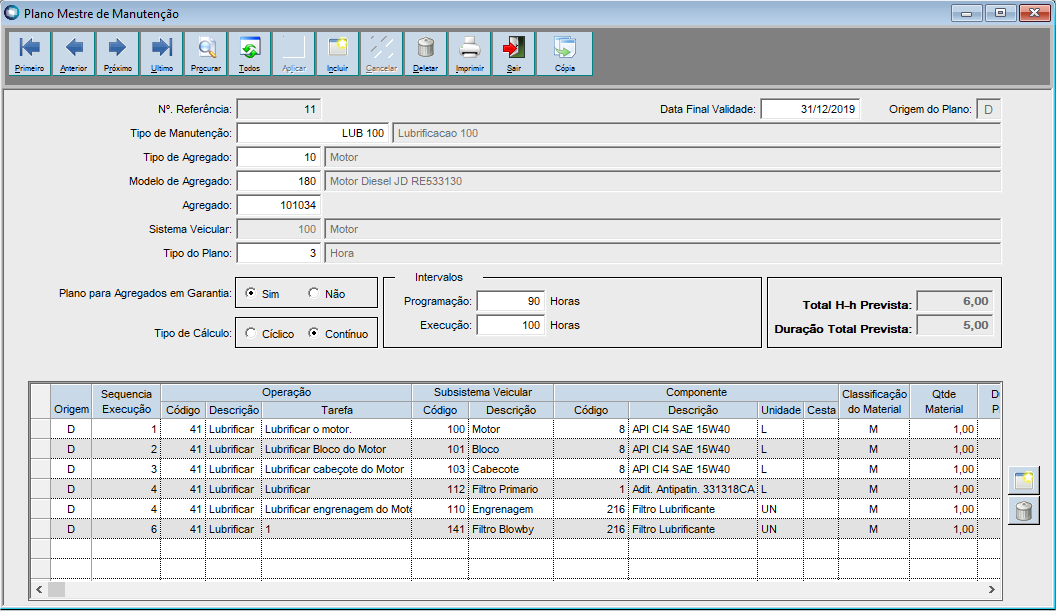Open the Procurar search tool
The width and height of the screenshot is (1056, 611).
point(206,53)
